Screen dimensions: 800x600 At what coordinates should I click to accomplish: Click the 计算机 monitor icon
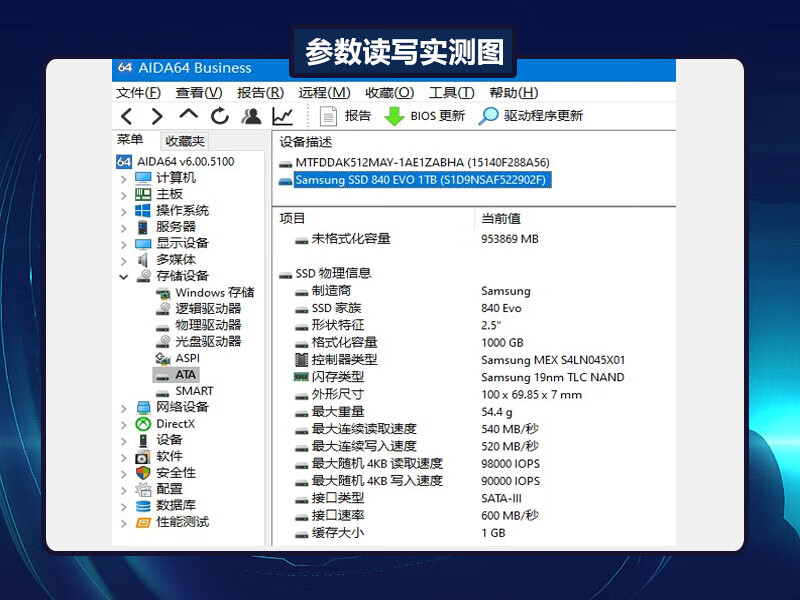[x=143, y=178]
